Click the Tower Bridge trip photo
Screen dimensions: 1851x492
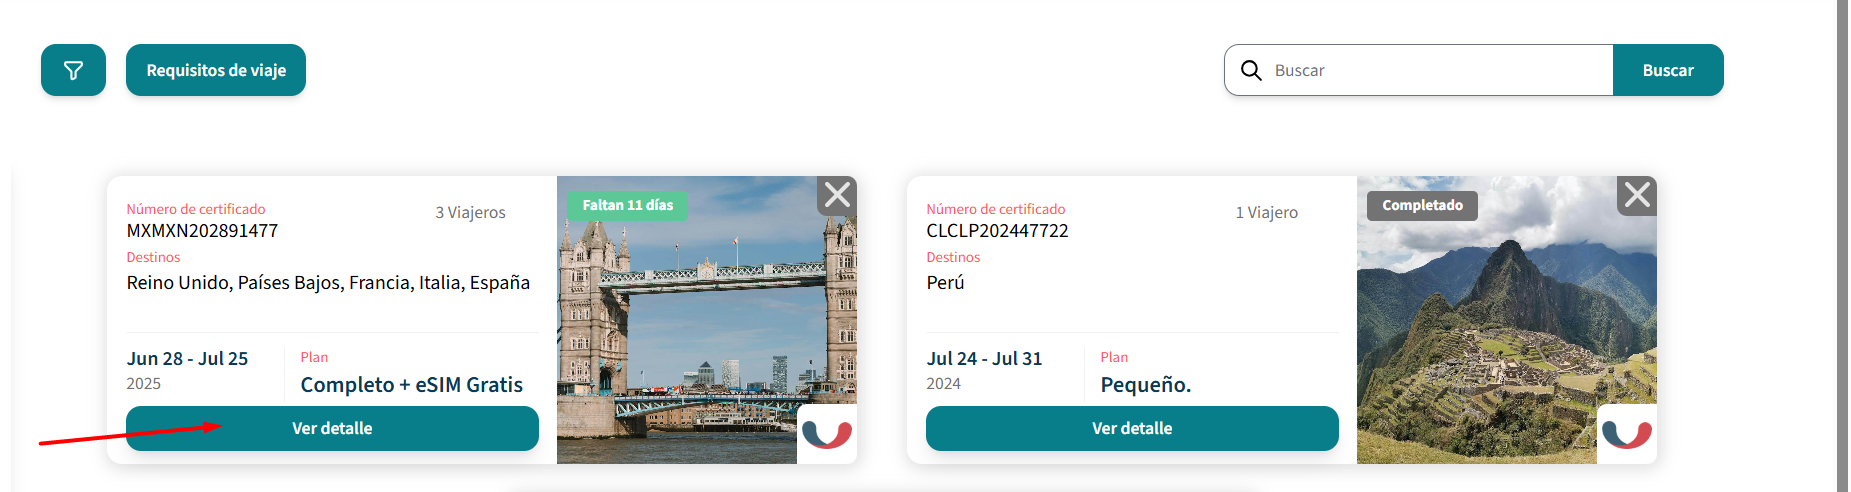690,320
